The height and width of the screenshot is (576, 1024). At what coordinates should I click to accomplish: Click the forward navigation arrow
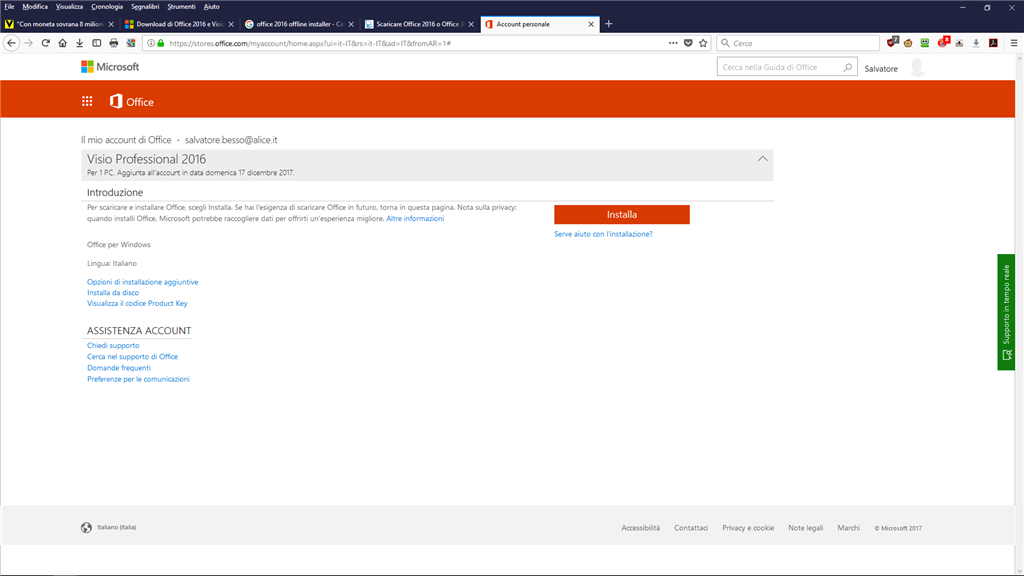tap(28, 43)
